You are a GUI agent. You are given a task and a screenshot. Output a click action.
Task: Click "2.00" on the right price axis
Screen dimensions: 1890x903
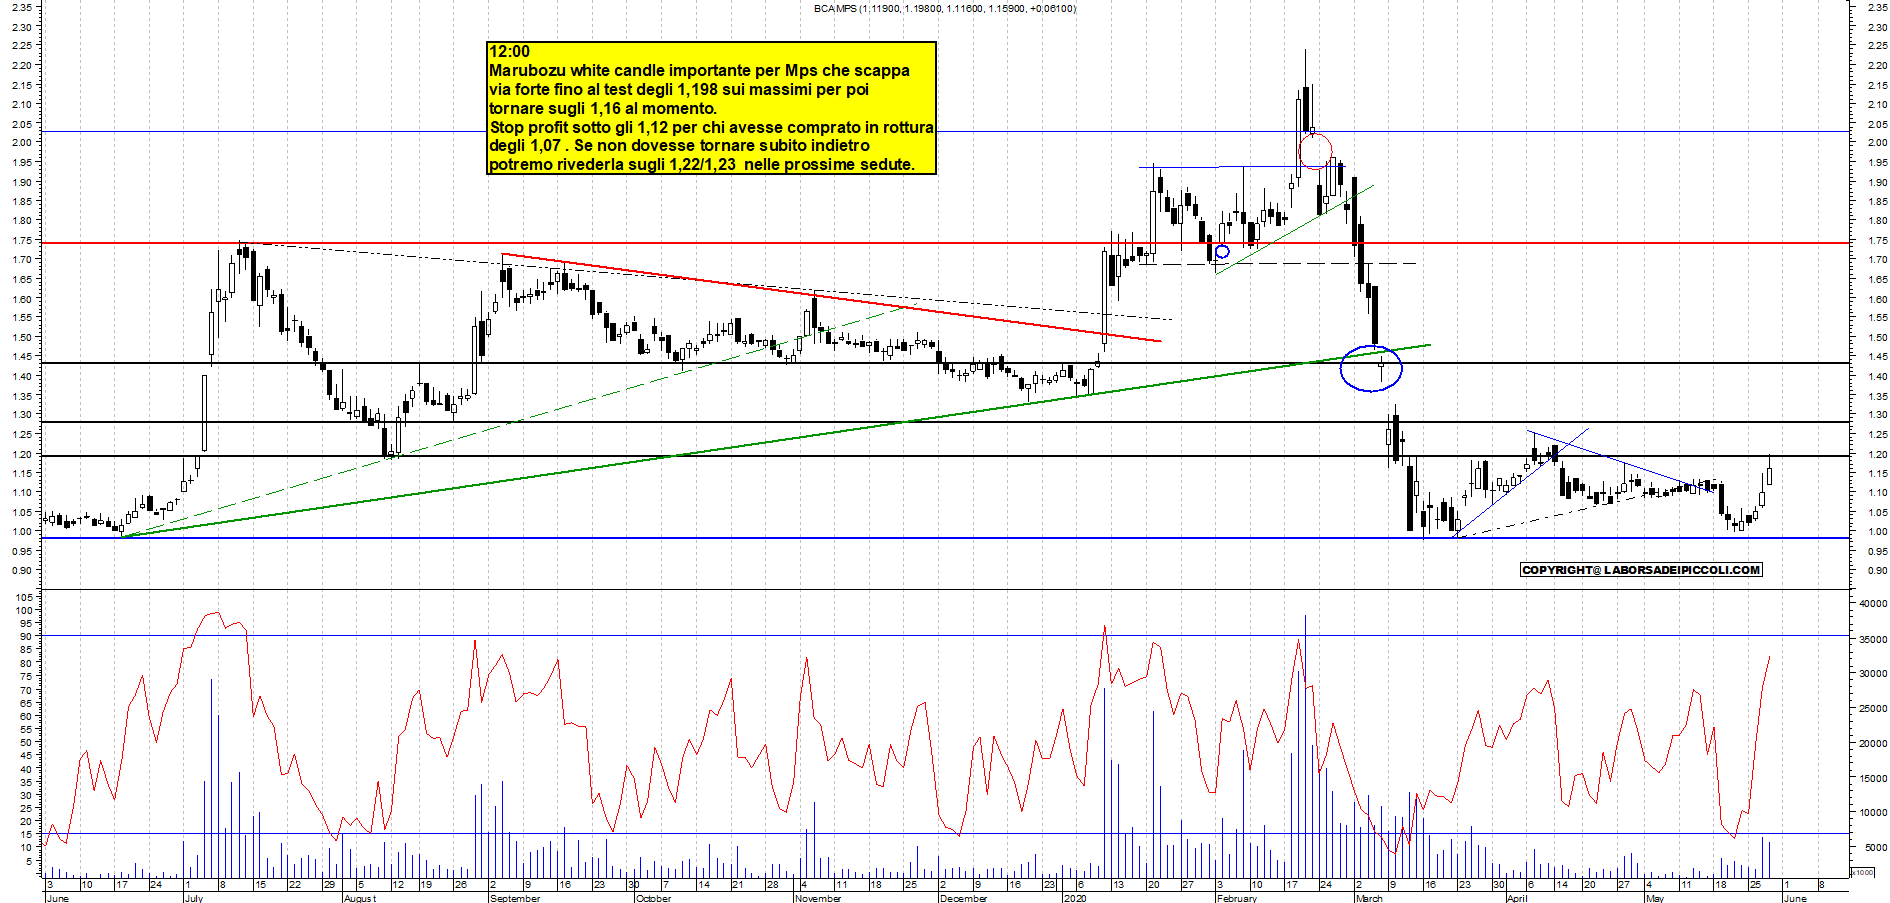[1876, 143]
